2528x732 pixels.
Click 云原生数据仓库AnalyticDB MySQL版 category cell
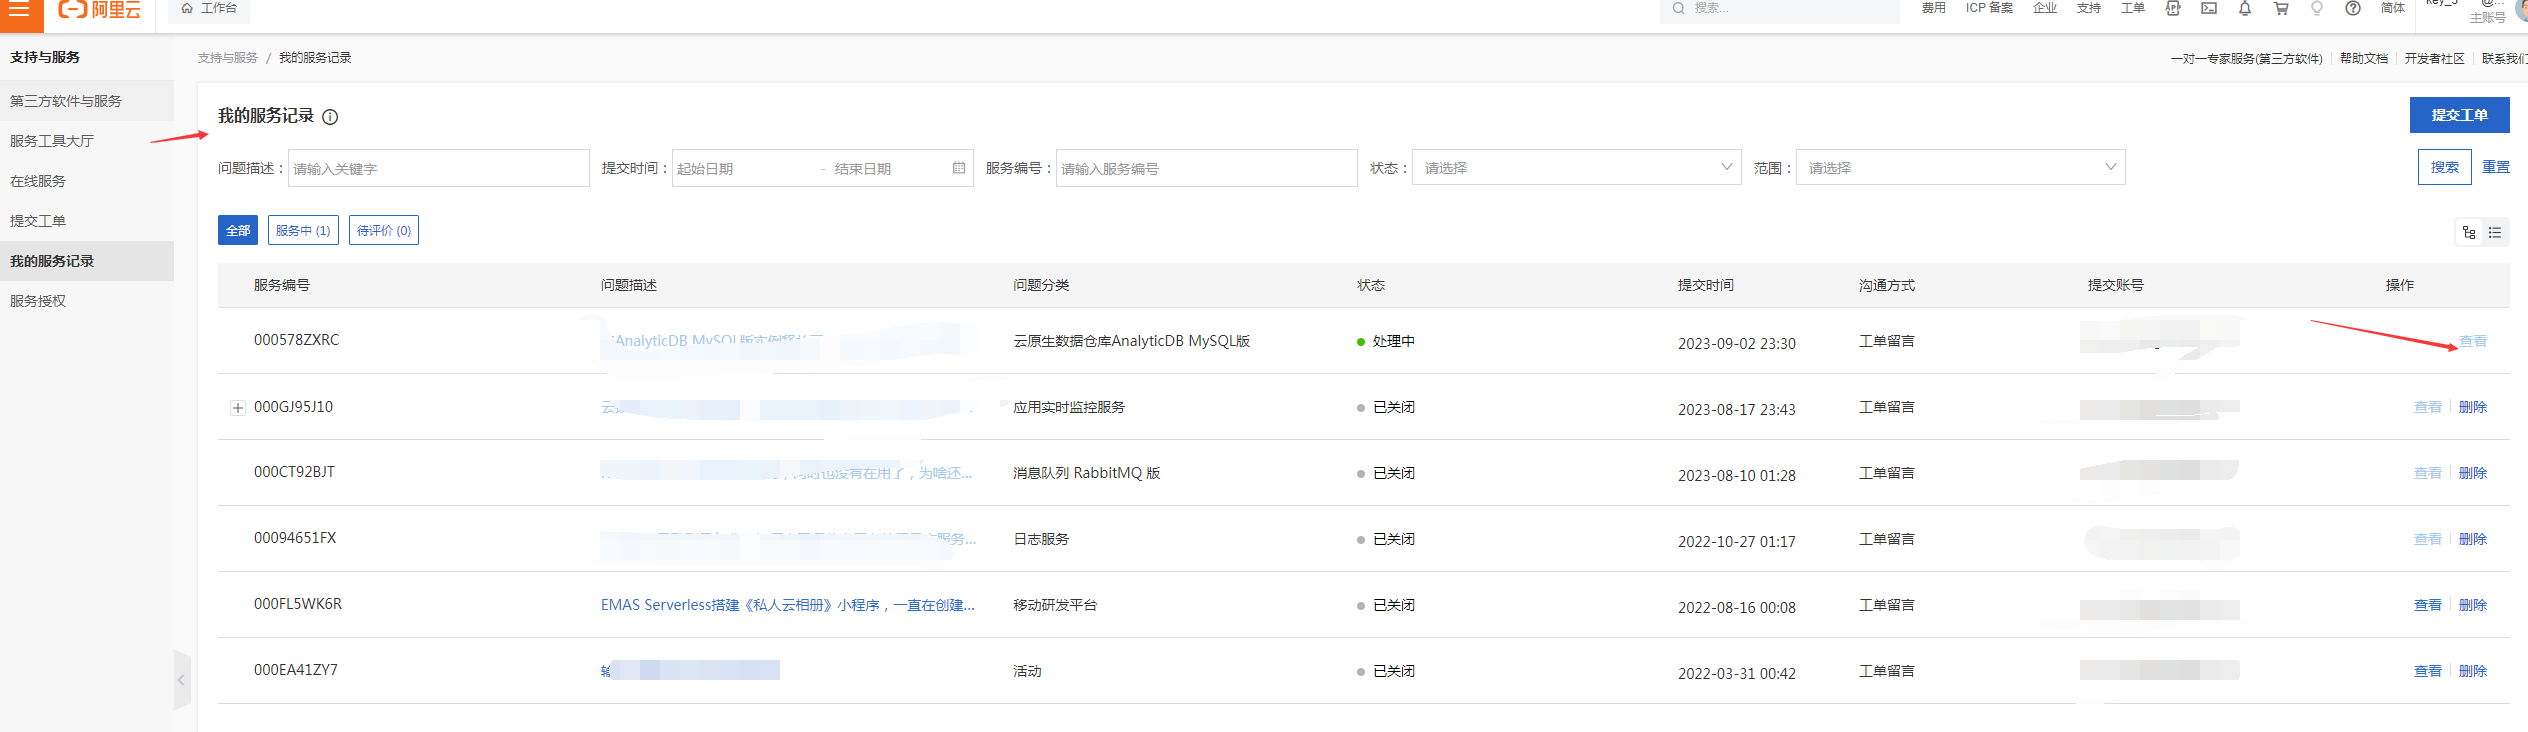click(1132, 341)
